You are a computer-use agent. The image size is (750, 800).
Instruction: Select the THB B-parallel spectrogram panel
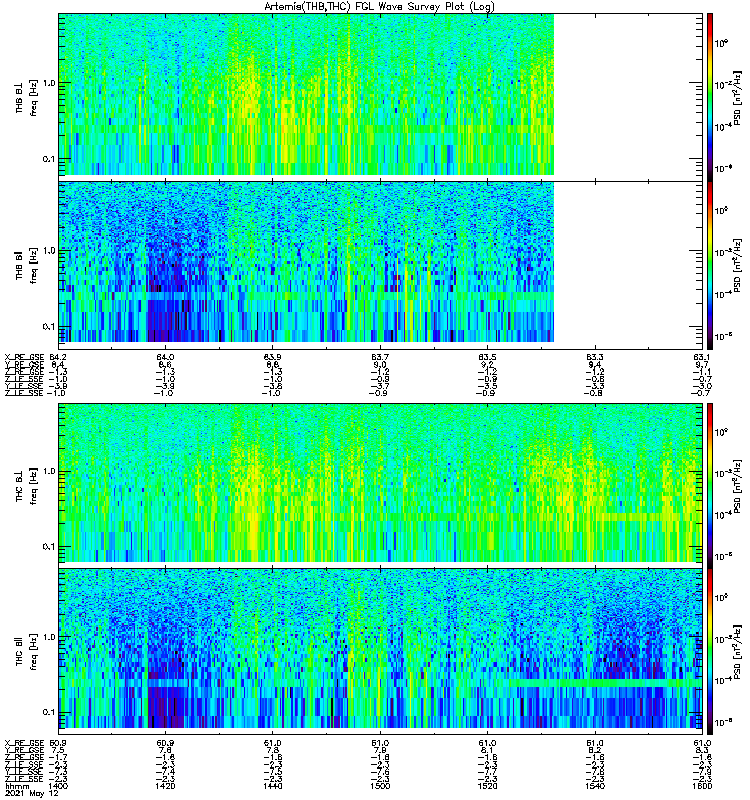coord(380,265)
